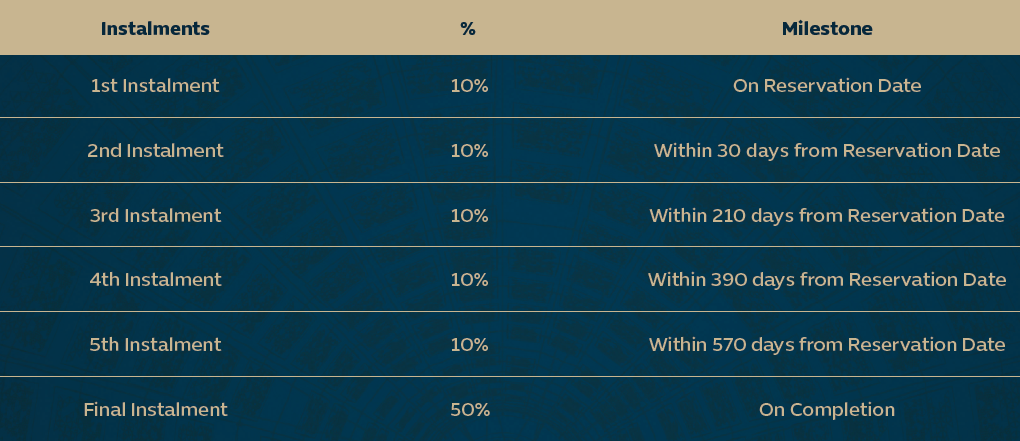Click the Within 570 days milestone text
The width and height of the screenshot is (1020, 441).
tap(827, 344)
